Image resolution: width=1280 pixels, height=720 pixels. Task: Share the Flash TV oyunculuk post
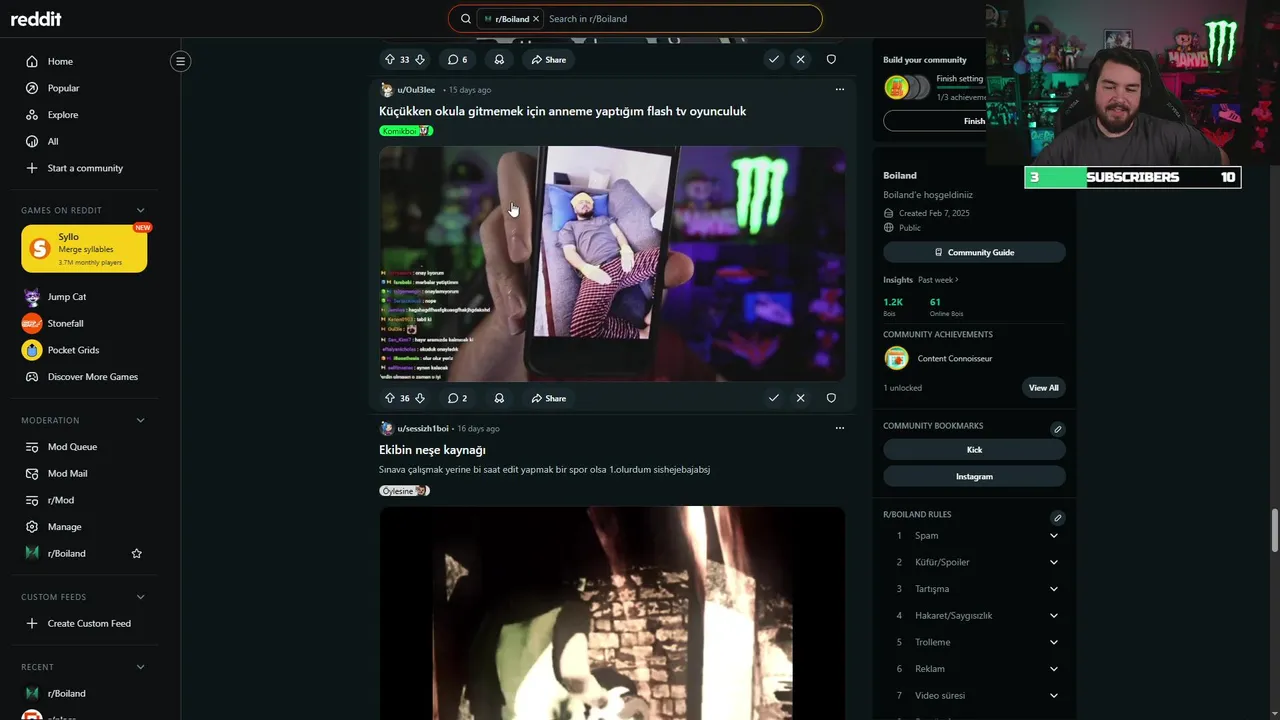[549, 398]
